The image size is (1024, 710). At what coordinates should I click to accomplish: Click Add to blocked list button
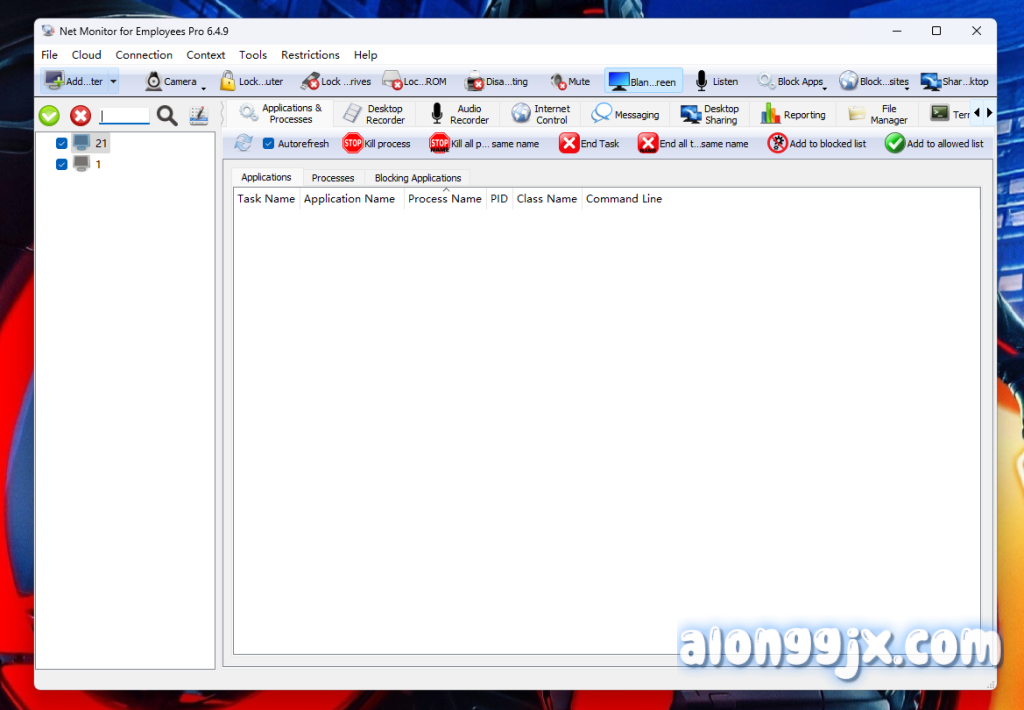pos(817,144)
